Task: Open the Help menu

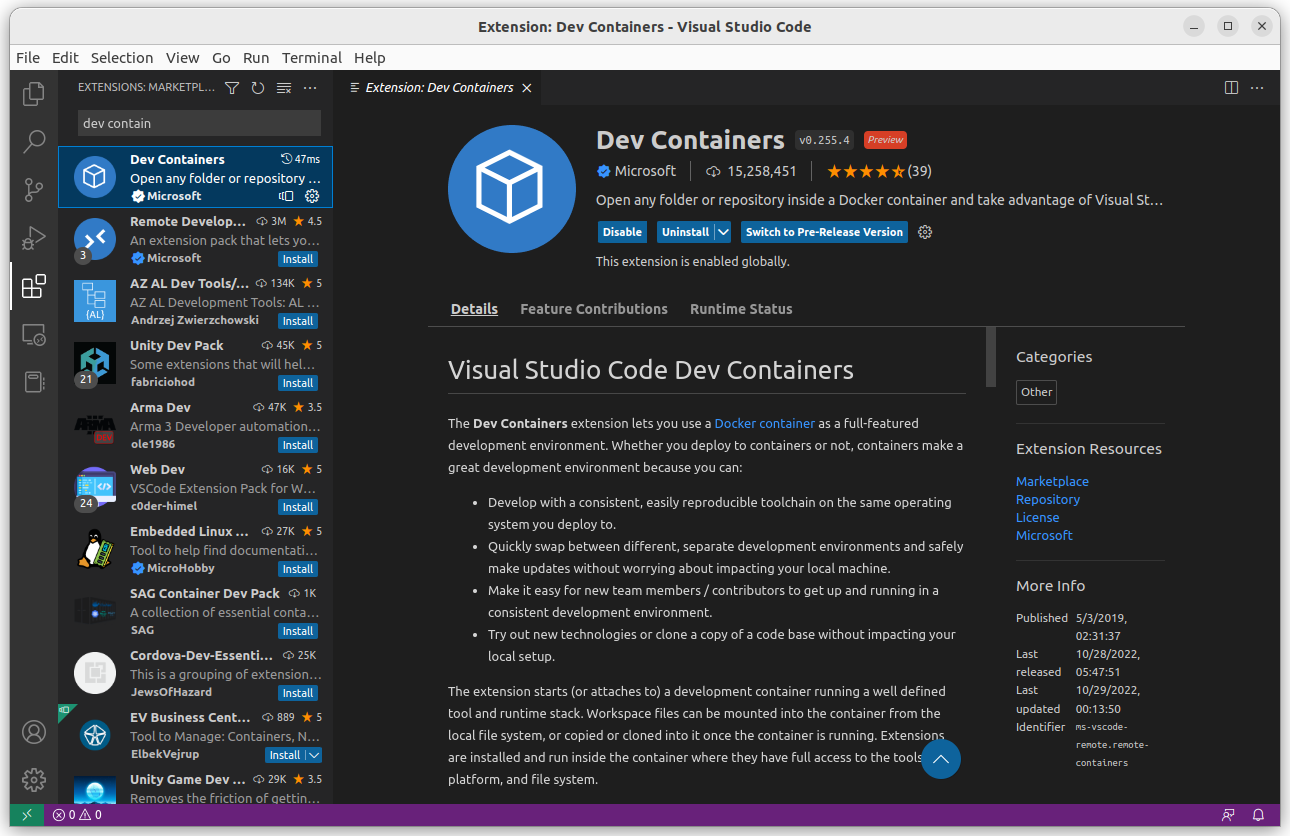Action: point(370,58)
